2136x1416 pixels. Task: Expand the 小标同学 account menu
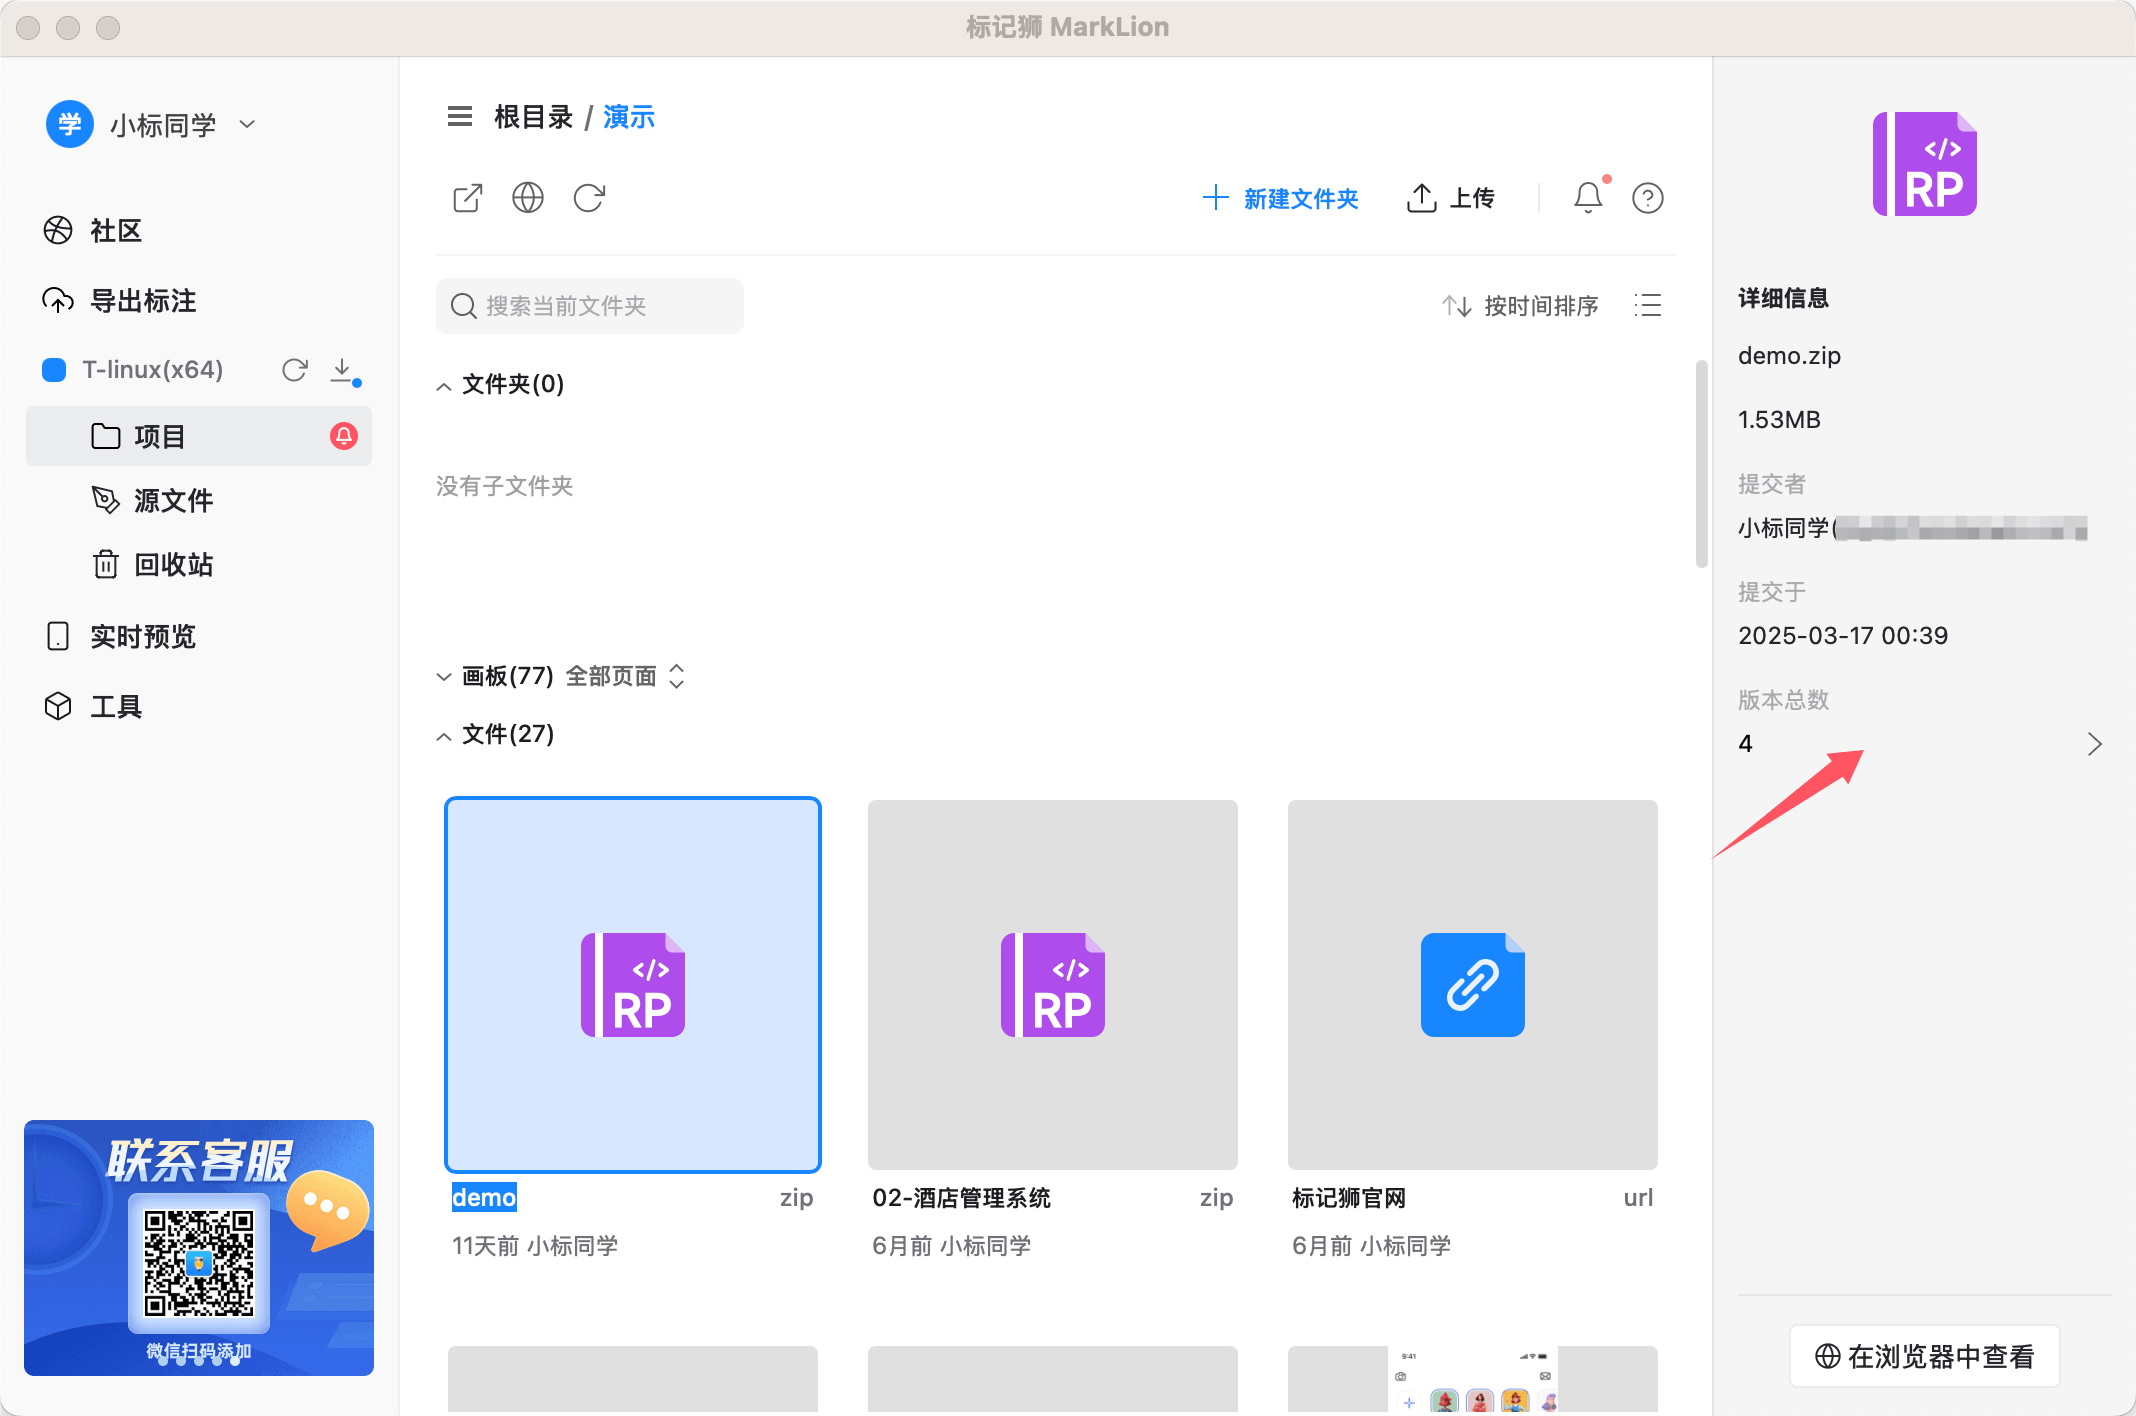point(247,124)
